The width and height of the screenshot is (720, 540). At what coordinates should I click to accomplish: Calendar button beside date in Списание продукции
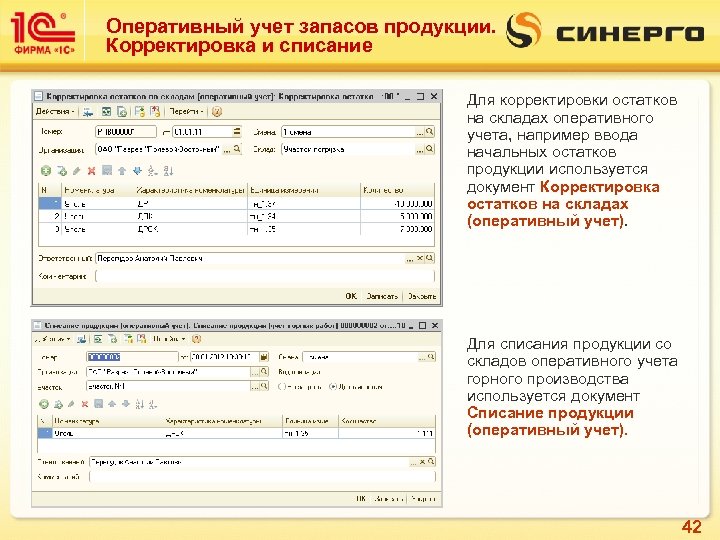pyautogui.click(x=264, y=357)
